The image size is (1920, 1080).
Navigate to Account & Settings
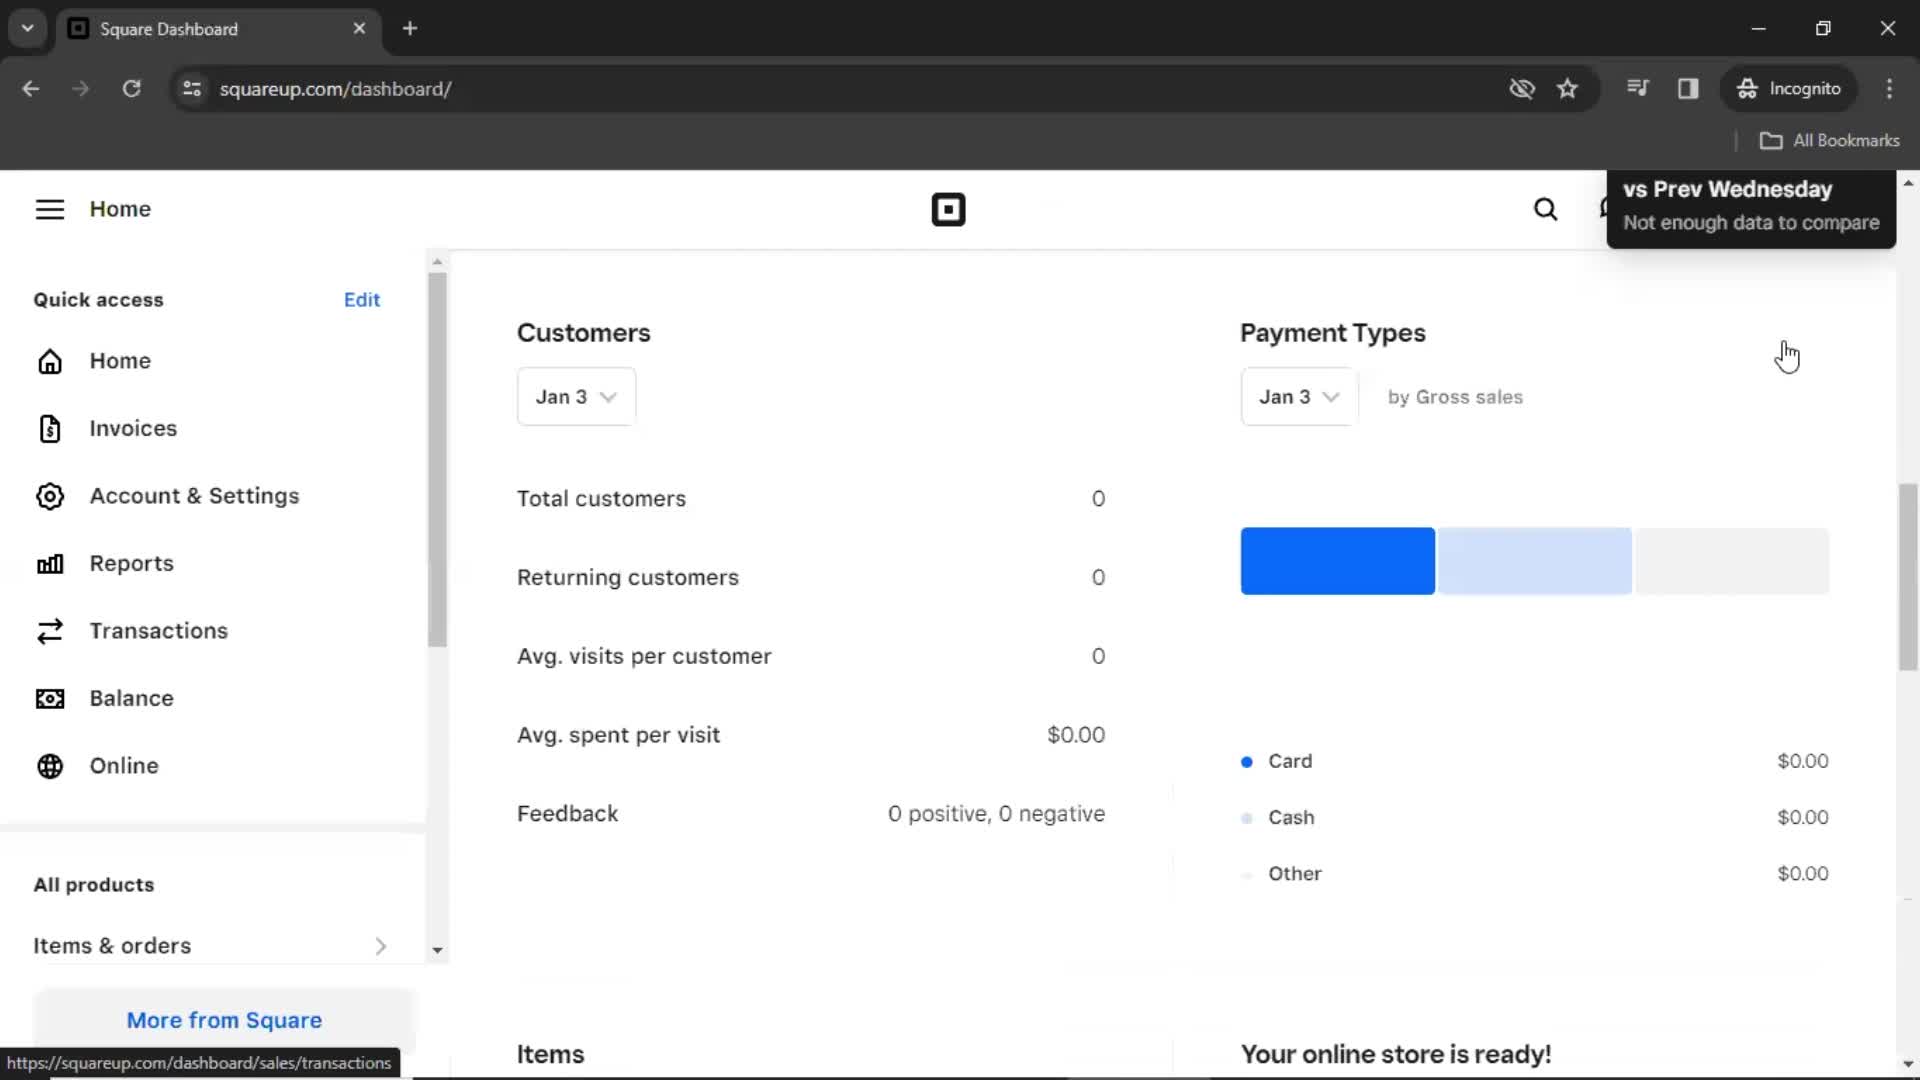pyautogui.click(x=195, y=495)
